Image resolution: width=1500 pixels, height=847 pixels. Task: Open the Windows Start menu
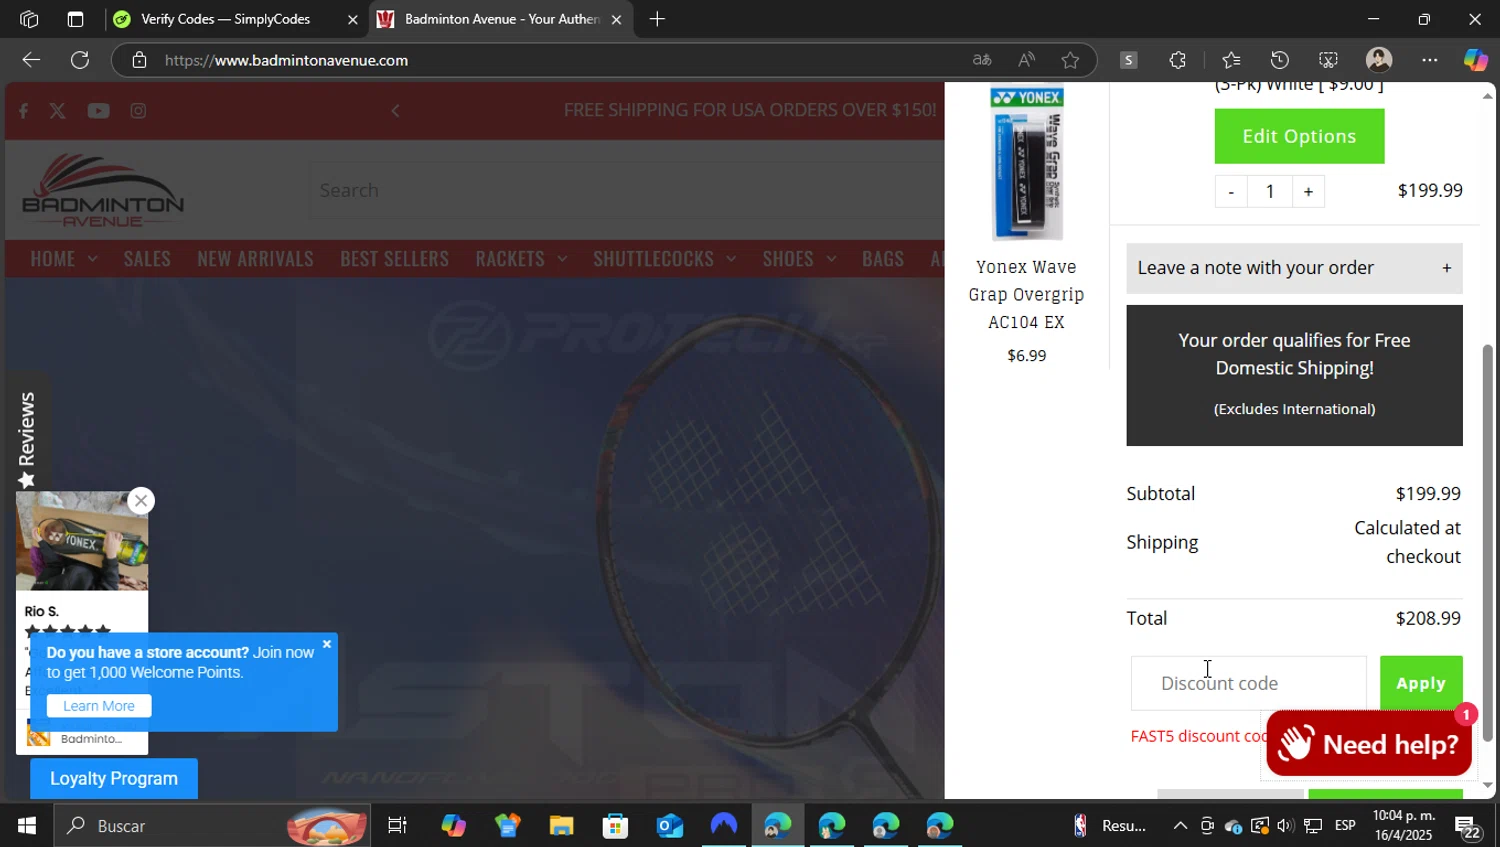coord(27,826)
